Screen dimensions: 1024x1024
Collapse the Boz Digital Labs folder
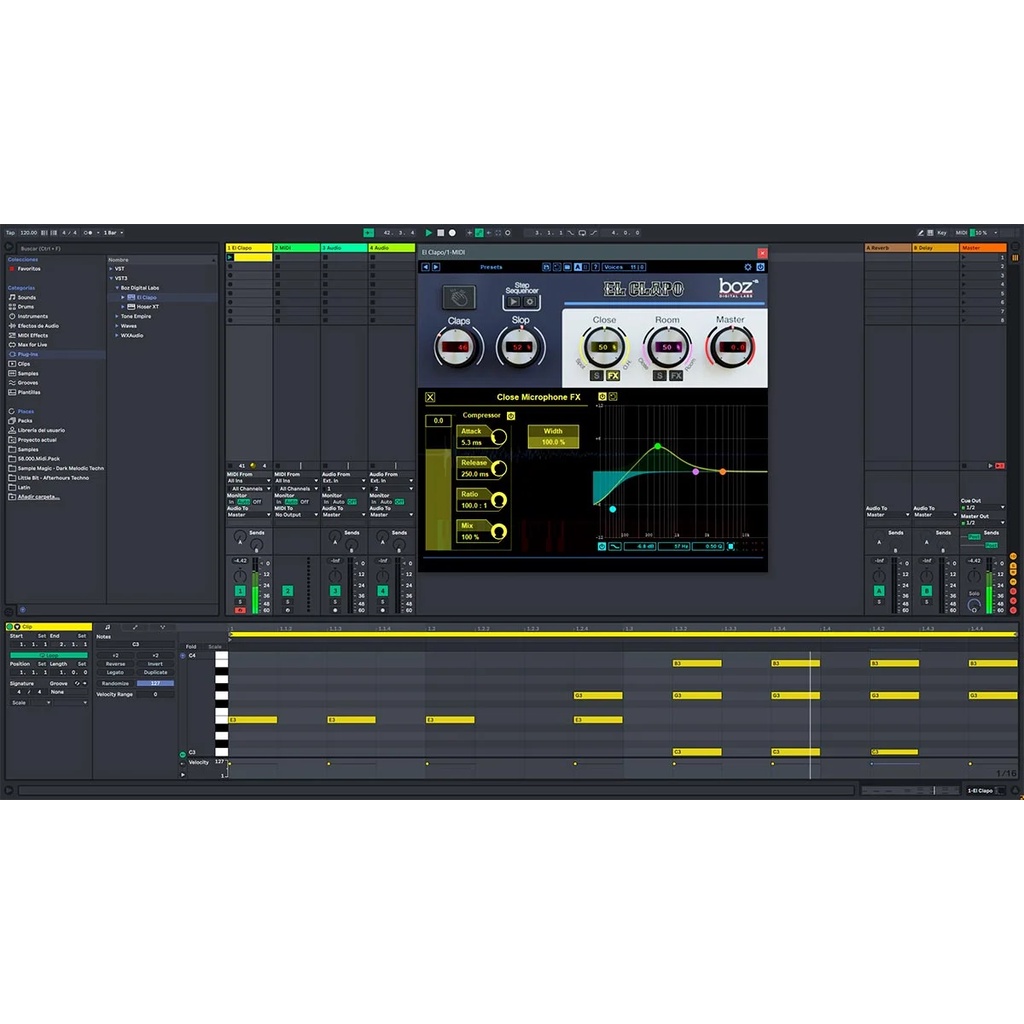[x=117, y=288]
